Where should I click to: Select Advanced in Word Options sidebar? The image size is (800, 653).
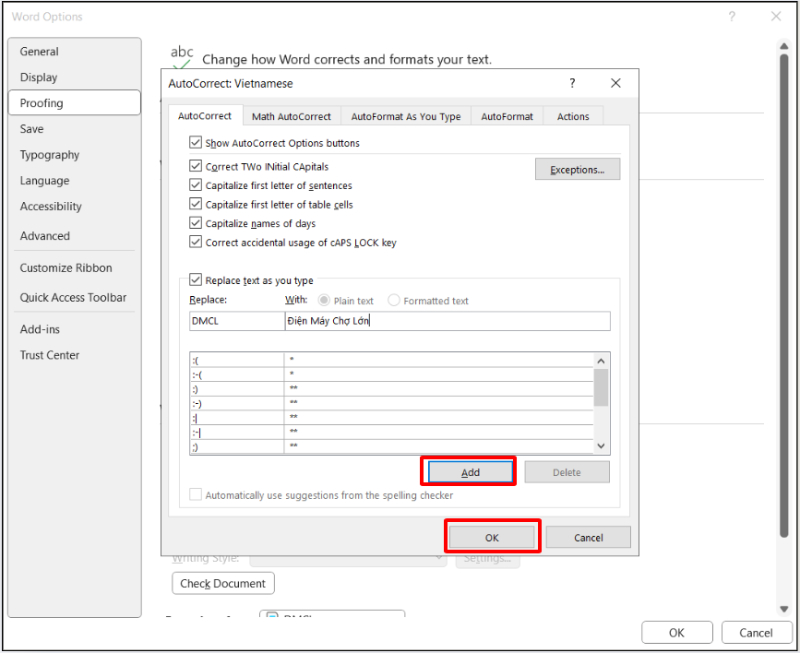pyautogui.click(x=45, y=236)
